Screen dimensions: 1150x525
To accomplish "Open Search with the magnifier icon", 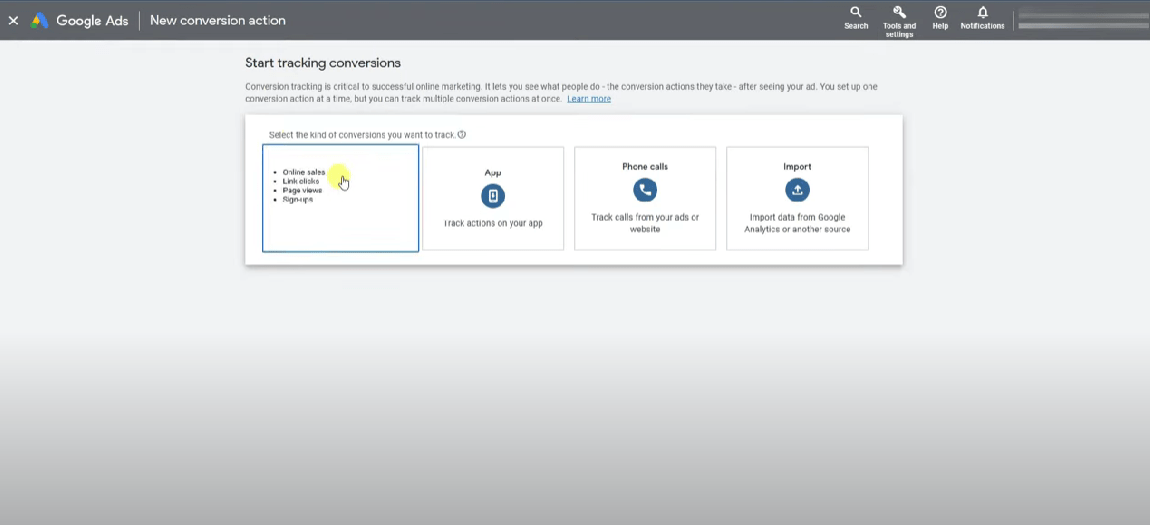I will 855,13.
